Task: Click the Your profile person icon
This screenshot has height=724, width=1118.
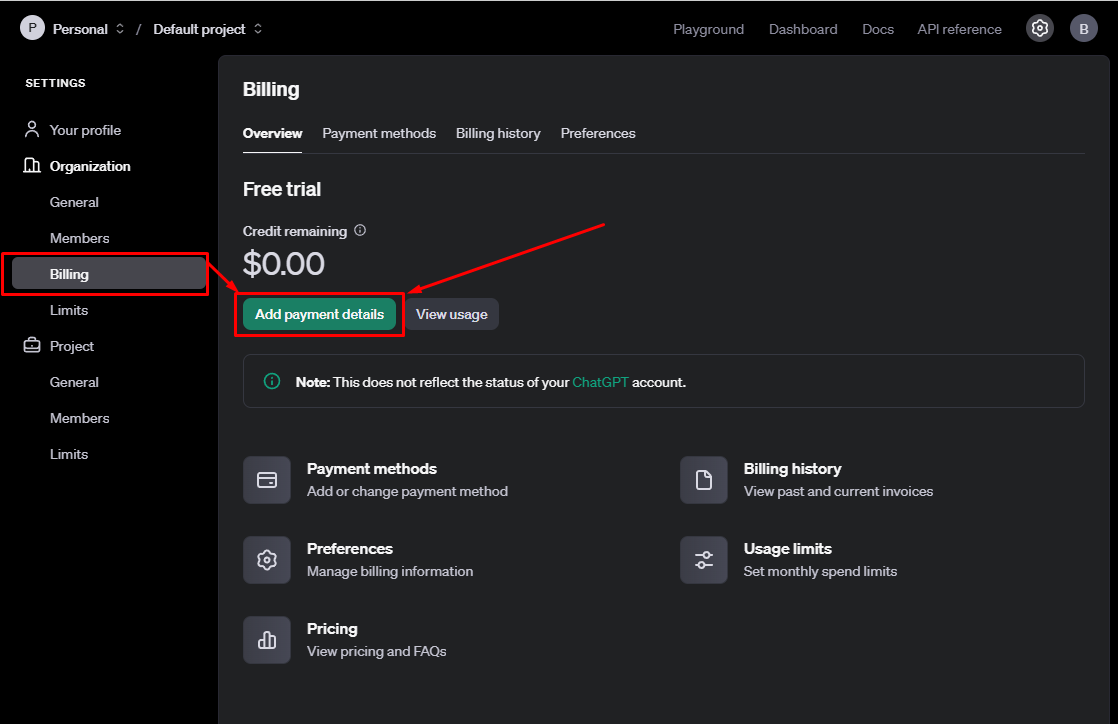Action: [x=31, y=129]
